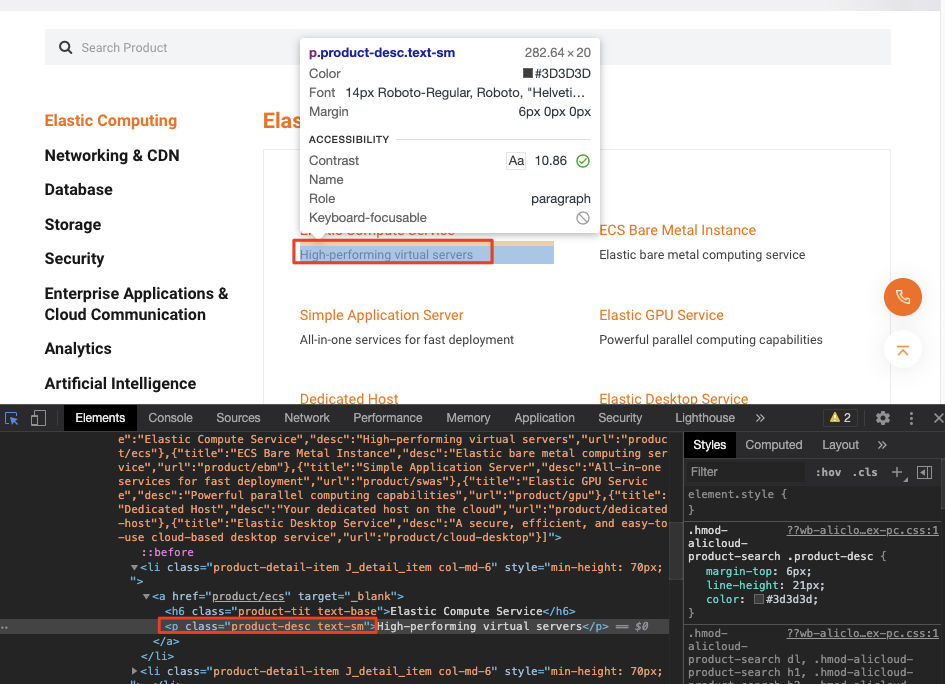Open the Network tab

click(x=307, y=418)
